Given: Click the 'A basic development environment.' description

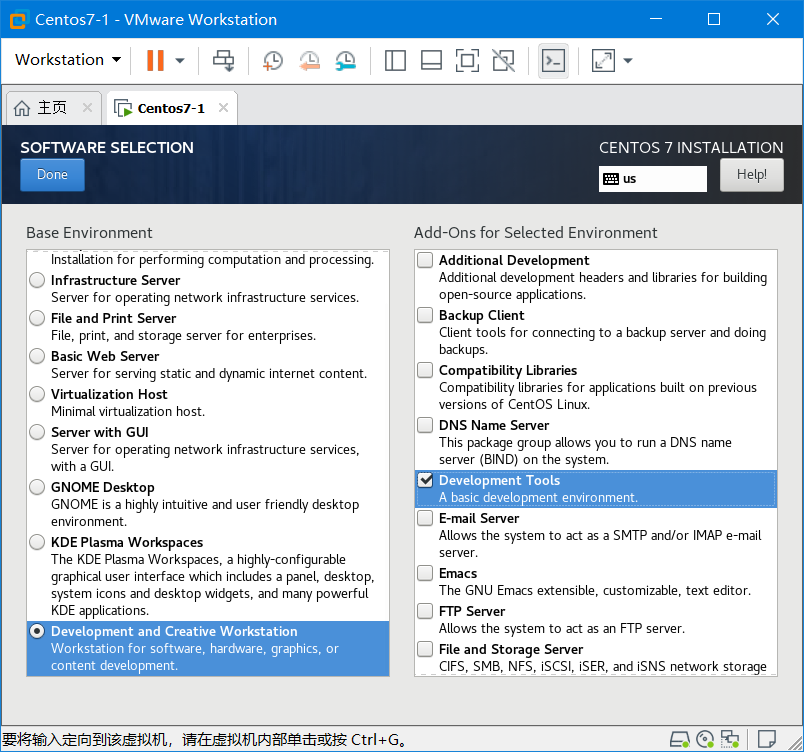Looking at the screenshot, I should coord(538,497).
